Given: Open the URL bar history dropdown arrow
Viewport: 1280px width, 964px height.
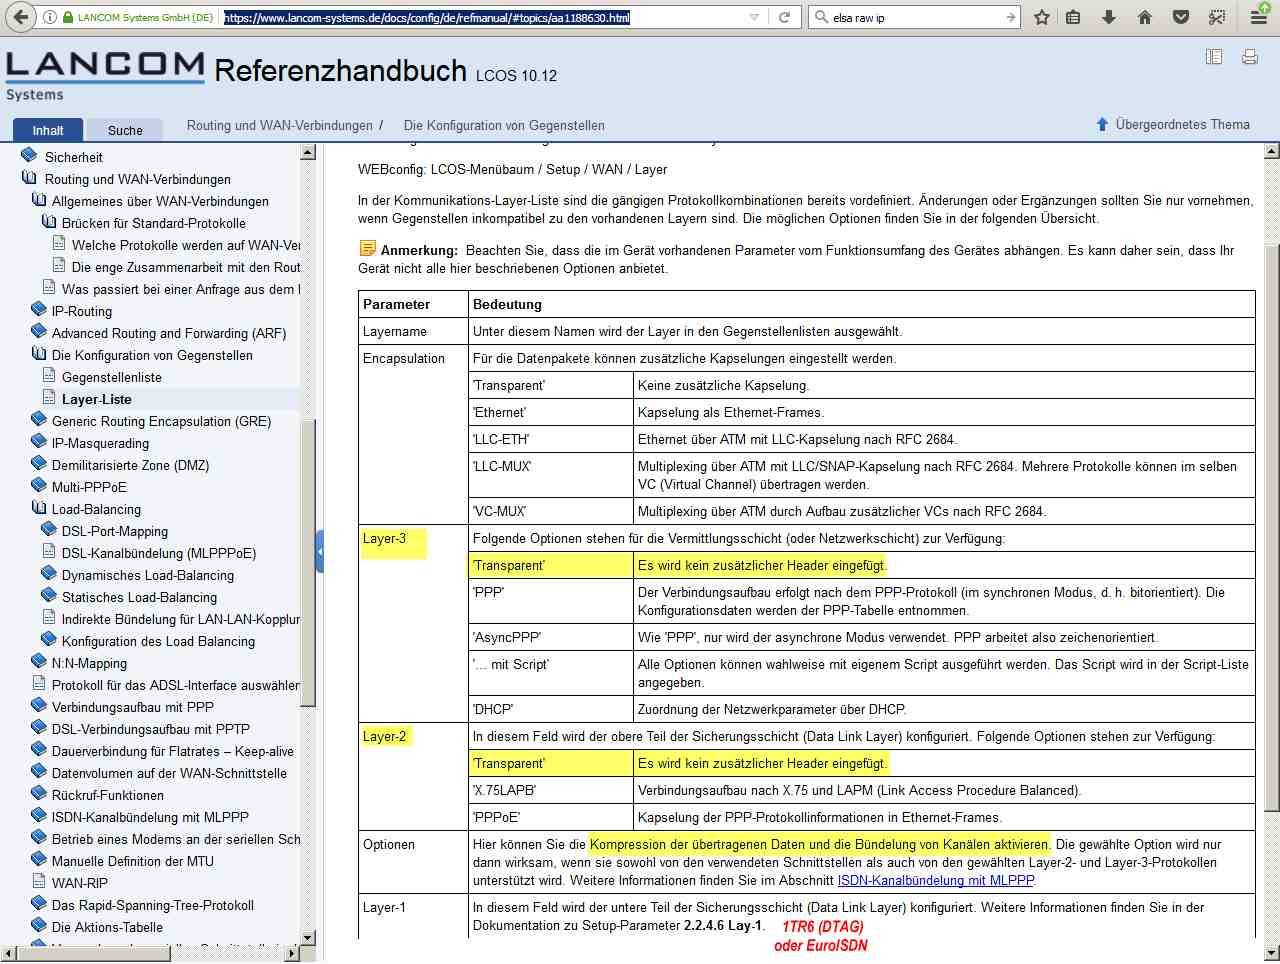Looking at the screenshot, I should click(754, 17).
